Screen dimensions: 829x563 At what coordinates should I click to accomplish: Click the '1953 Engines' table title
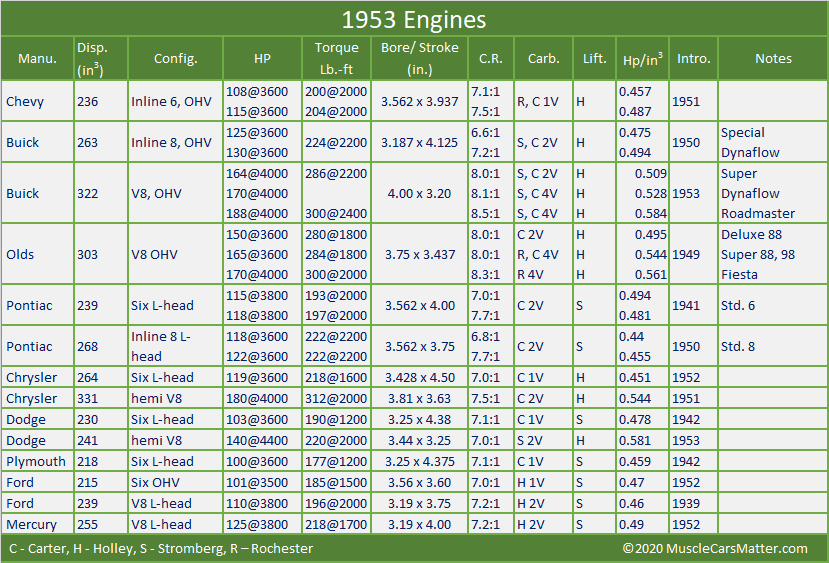(x=413, y=20)
